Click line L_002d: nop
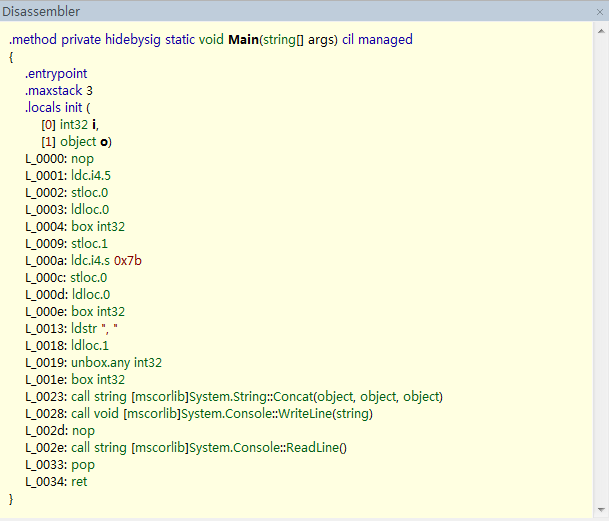Screen dimensions: 609x521 click(x=60, y=431)
